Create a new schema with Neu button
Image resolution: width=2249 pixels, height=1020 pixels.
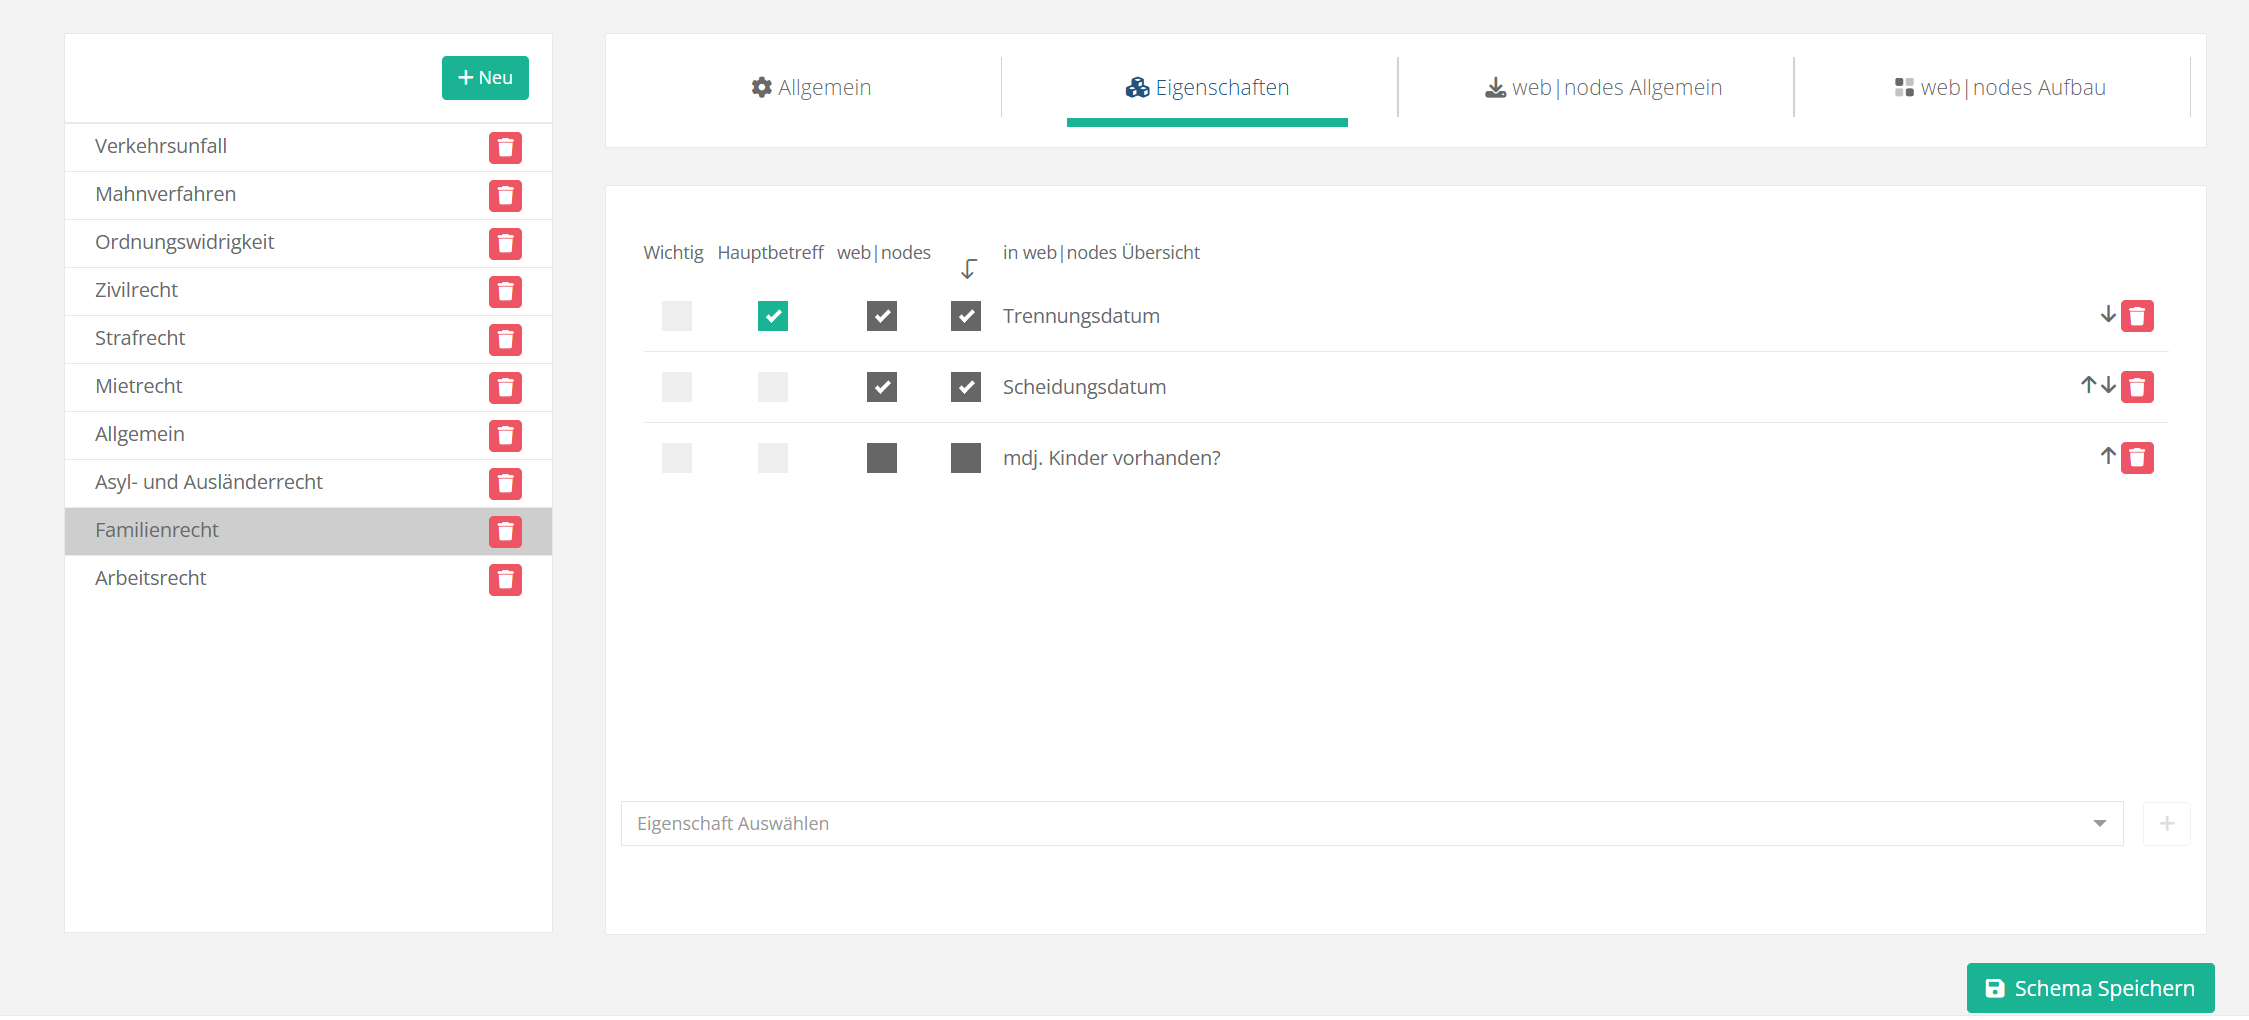[x=485, y=78]
